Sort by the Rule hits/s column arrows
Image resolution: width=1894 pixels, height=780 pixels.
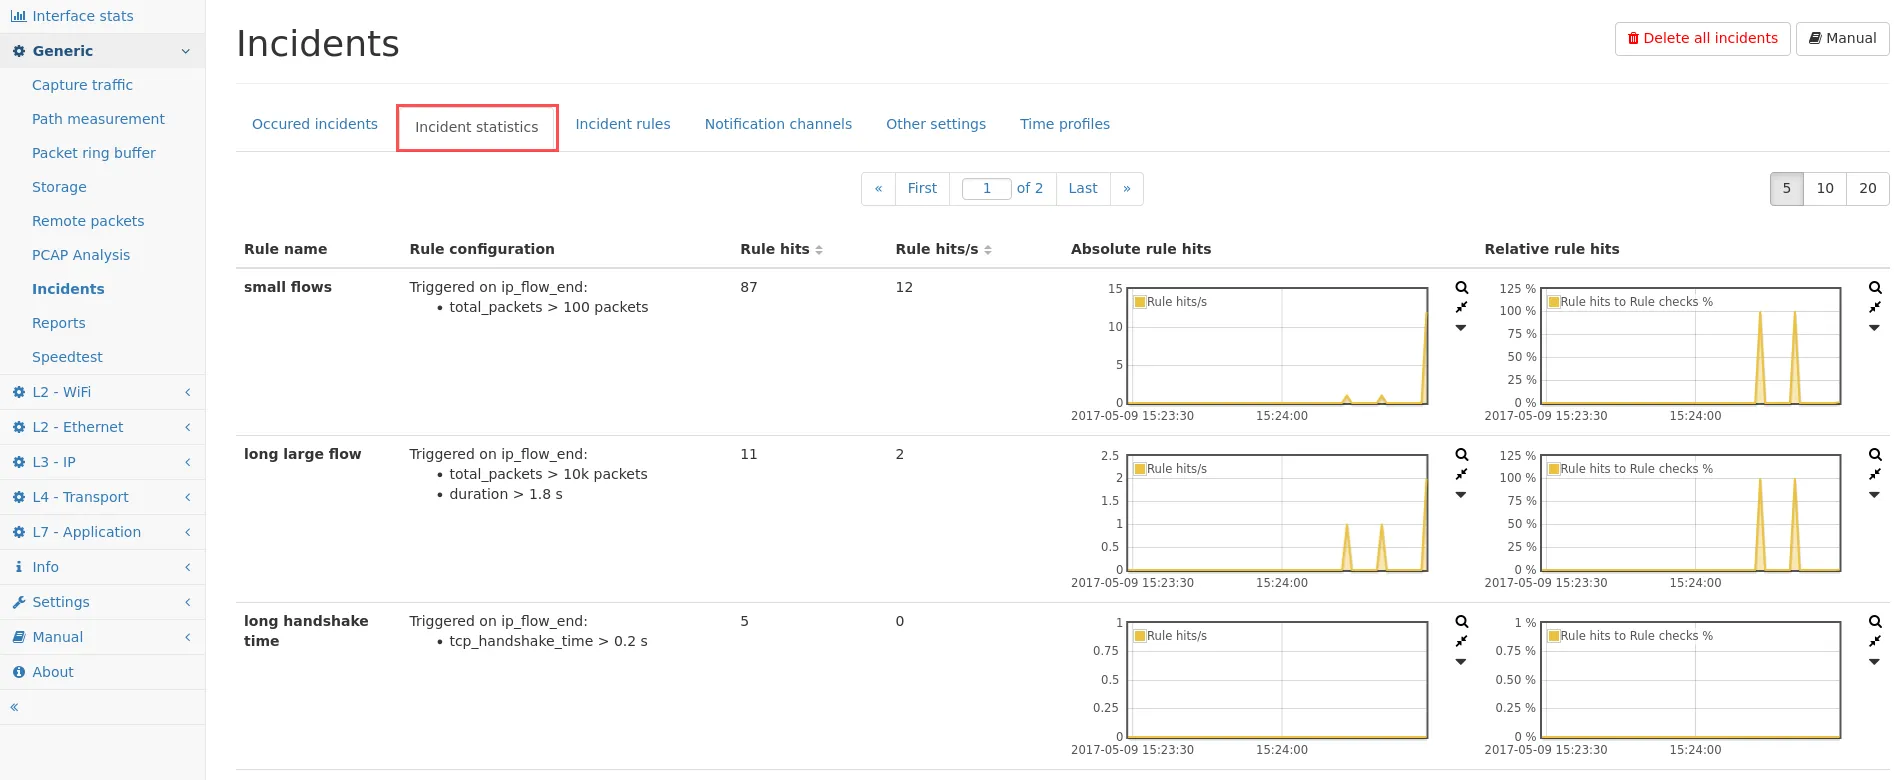coord(988,250)
